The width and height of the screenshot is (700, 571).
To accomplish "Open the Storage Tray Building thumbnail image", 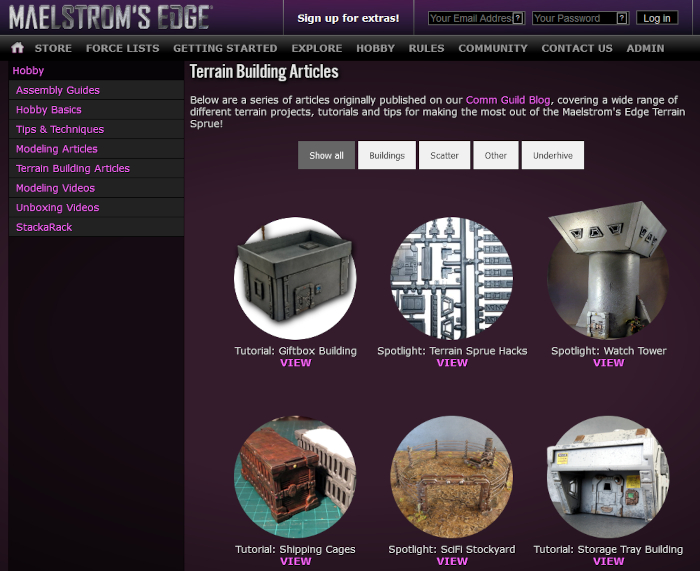I will [x=608, y=477].
